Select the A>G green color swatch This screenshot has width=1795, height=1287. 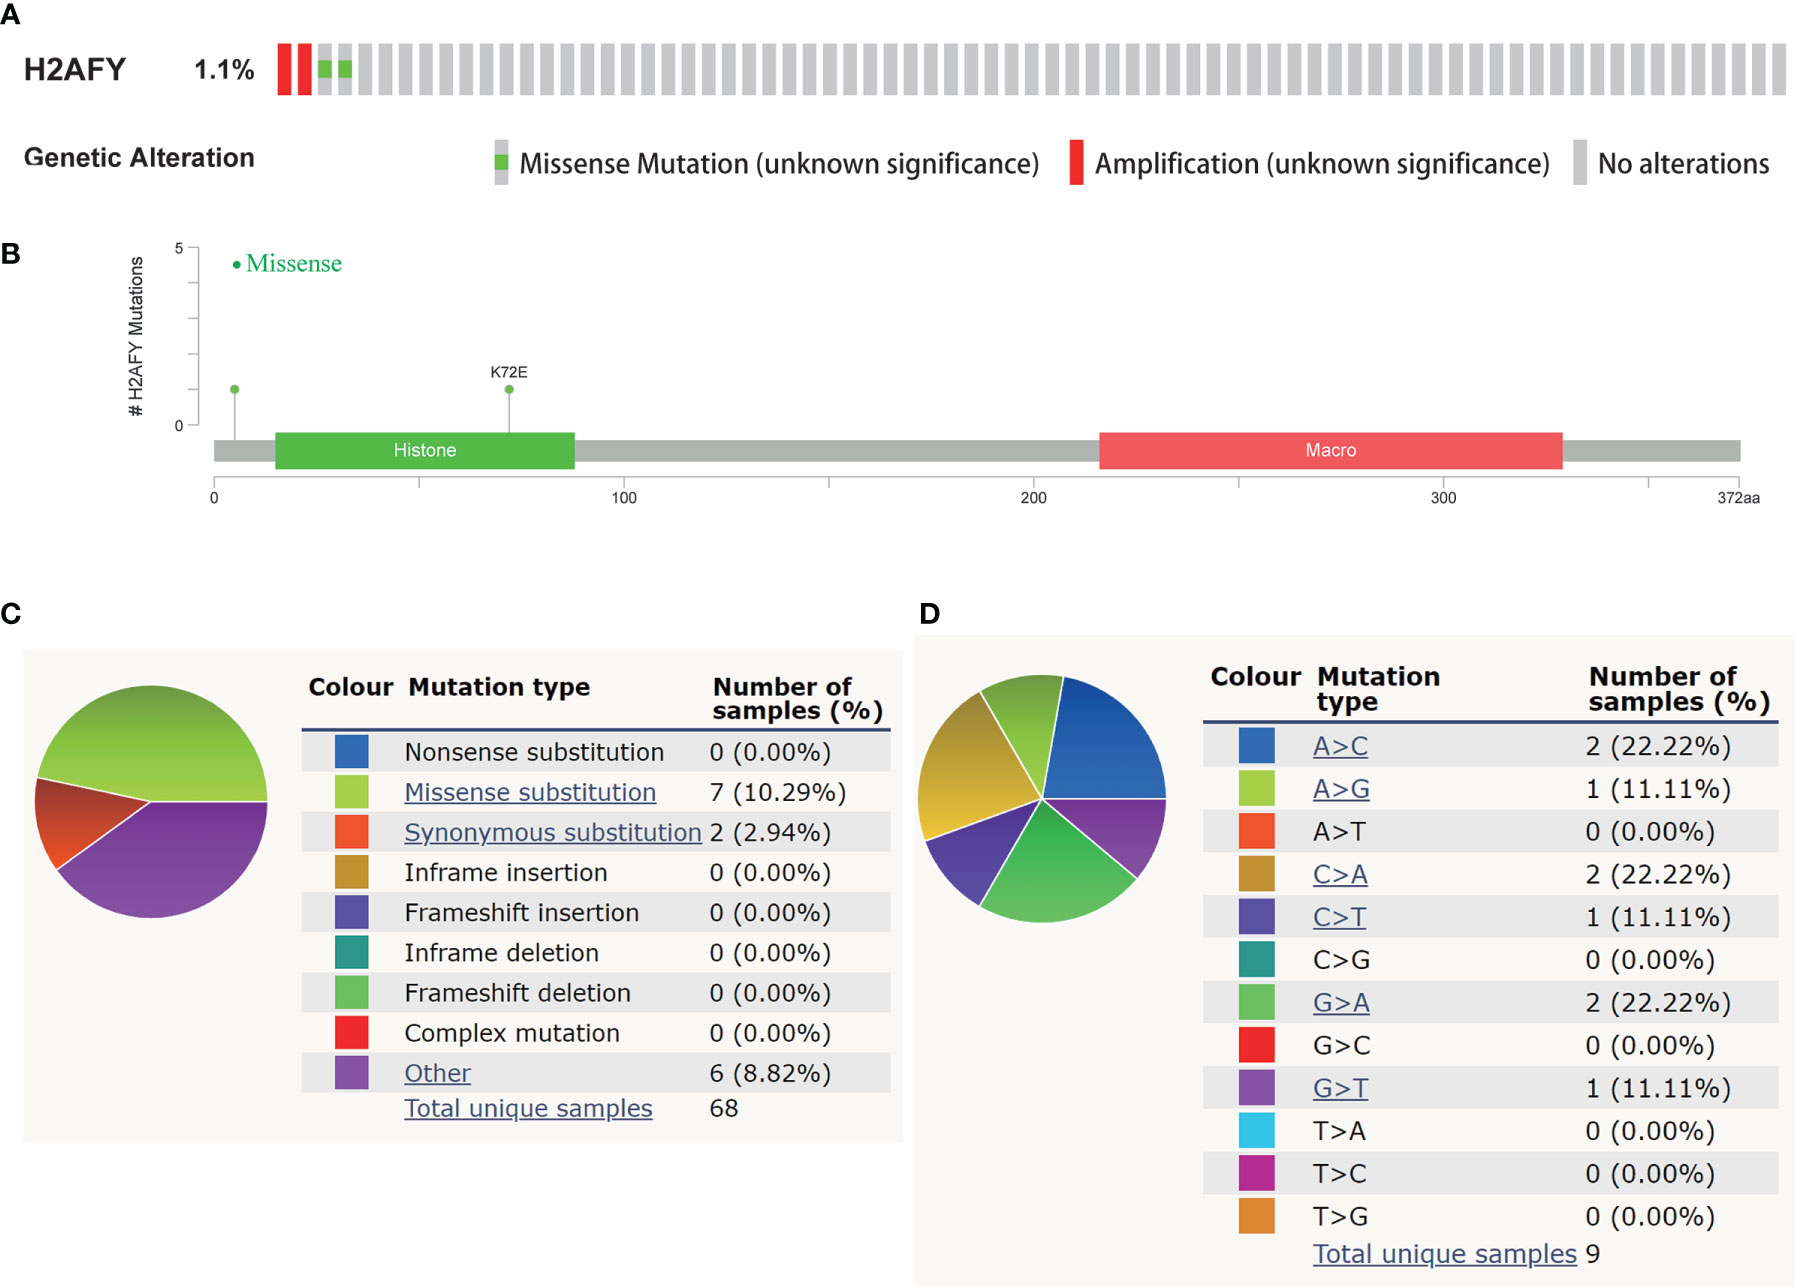point(1256,788)
